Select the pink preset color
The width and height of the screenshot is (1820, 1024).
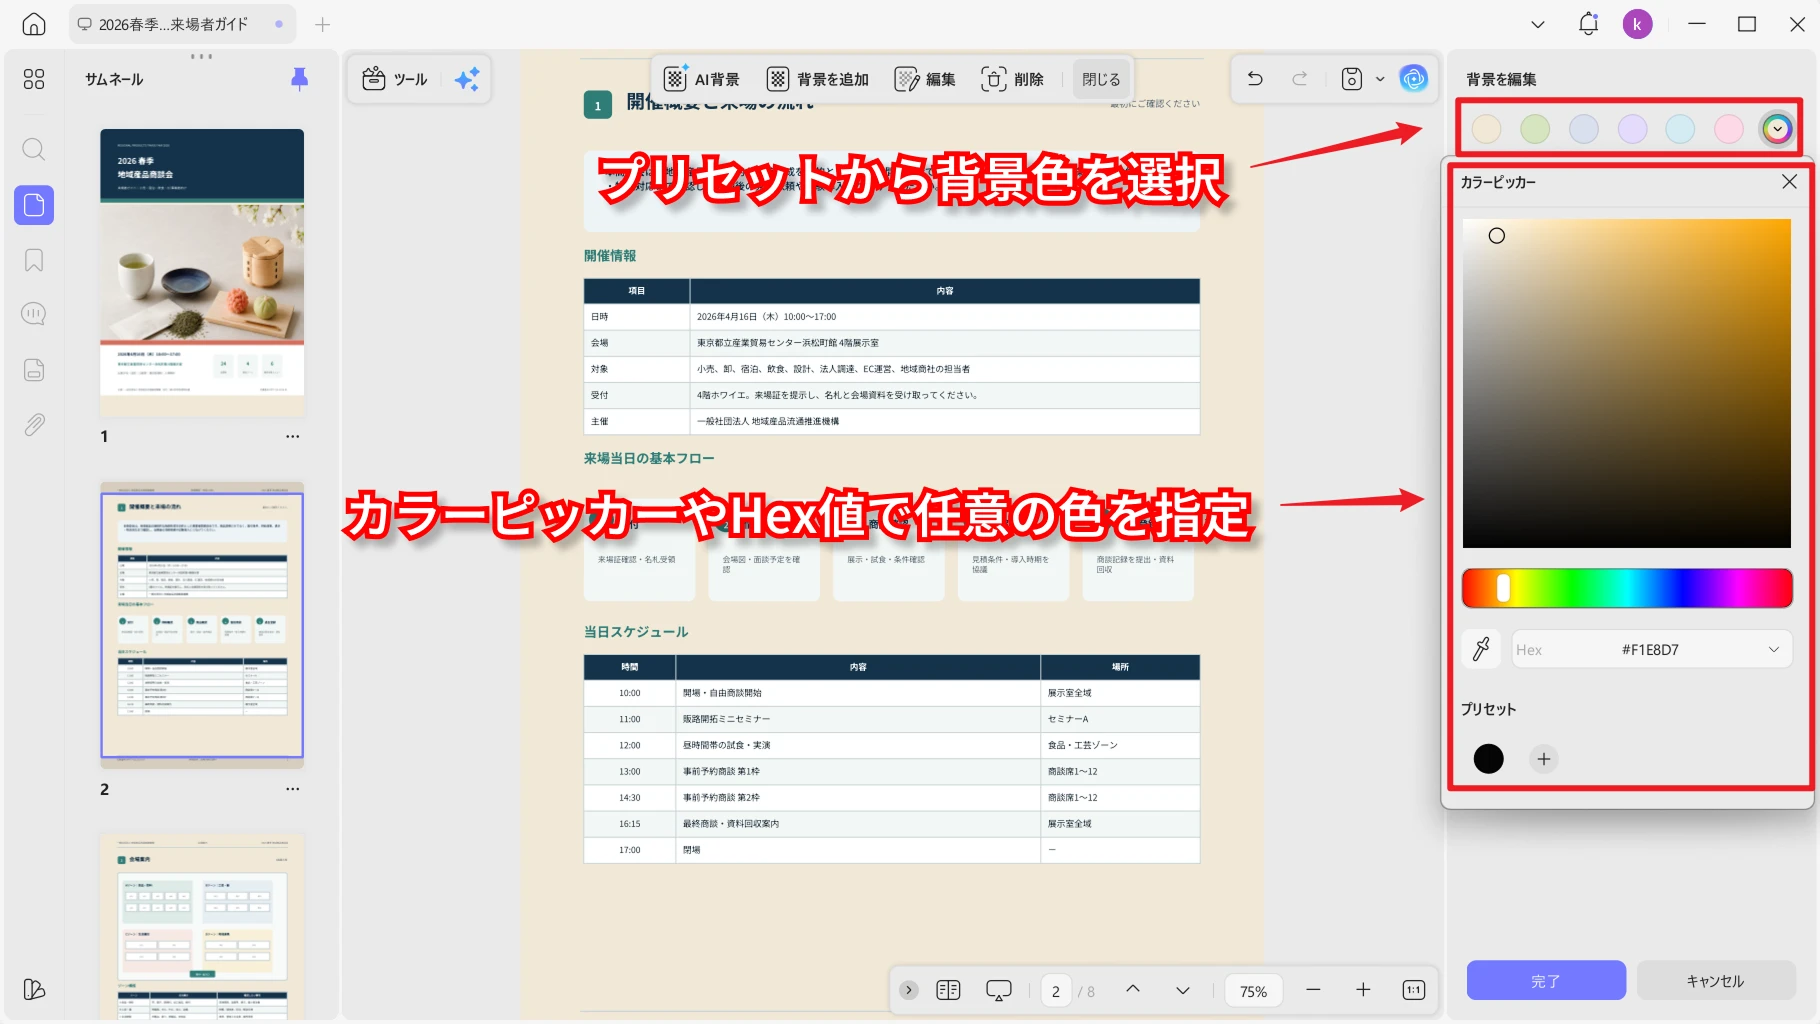tap(1729, 129)
